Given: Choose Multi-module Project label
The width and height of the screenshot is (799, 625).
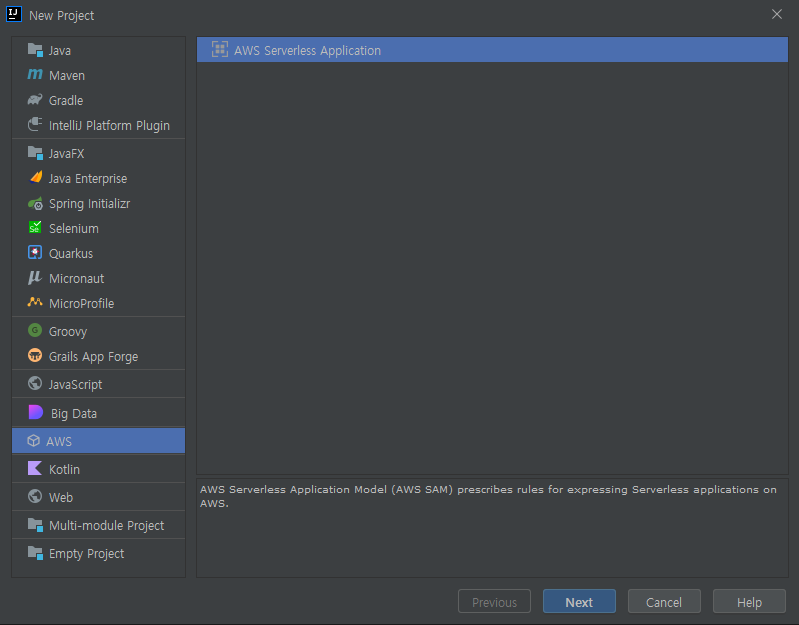Looking at the screenshot, I should pos(106,525).
